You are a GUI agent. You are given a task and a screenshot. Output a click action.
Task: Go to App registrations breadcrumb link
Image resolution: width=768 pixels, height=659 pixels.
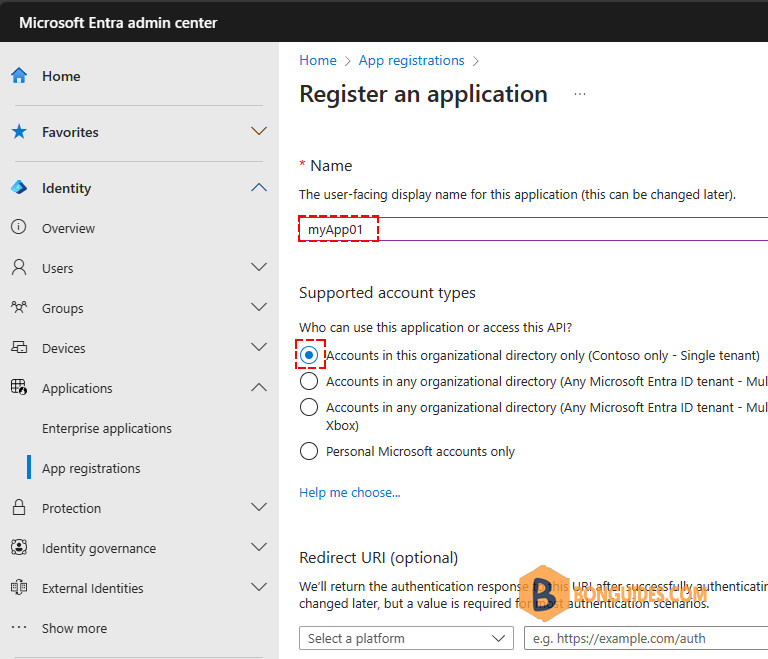411,60
